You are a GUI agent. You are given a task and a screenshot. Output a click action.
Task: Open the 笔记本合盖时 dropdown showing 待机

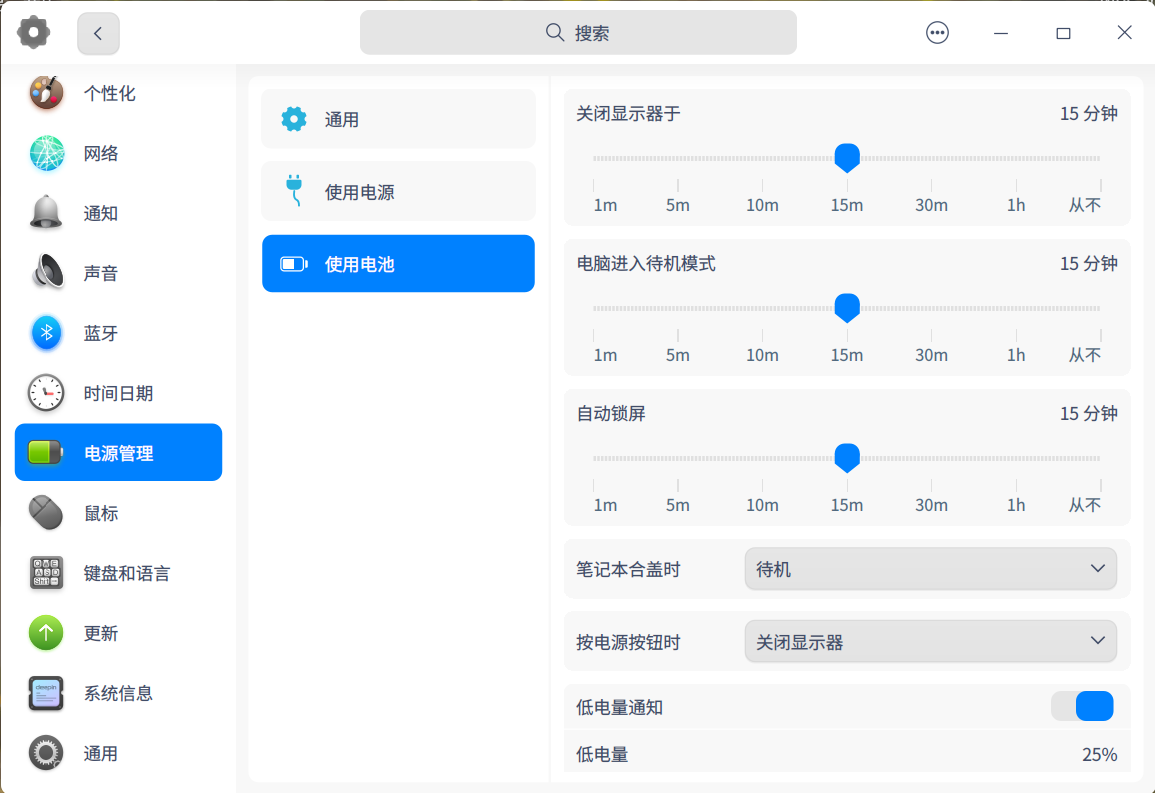[930, 569]
